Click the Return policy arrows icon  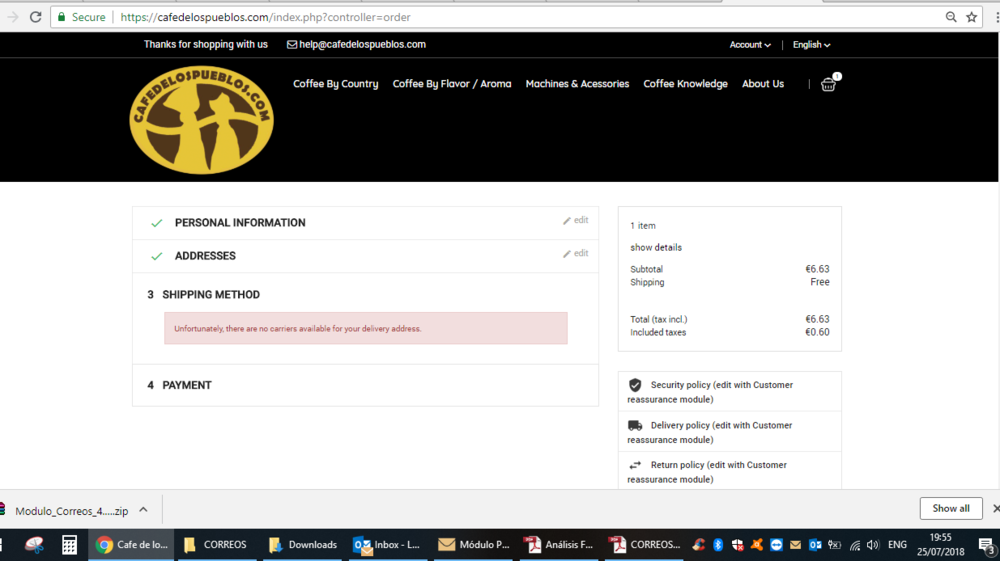[x=635, y=465]
